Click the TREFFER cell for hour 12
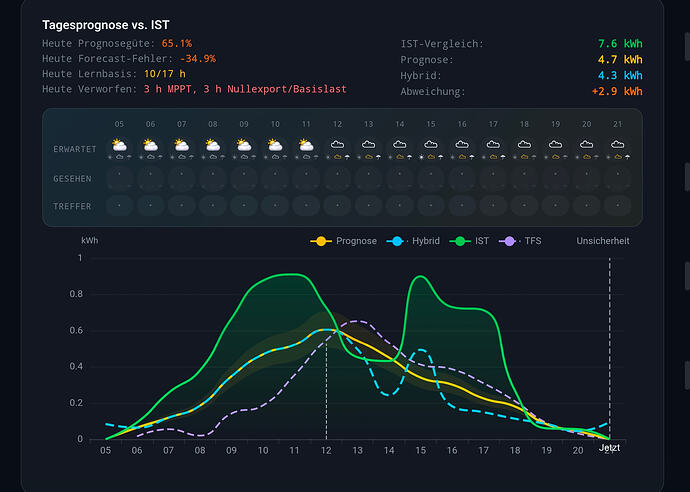The width and height of the screenshot is (690, 492). click(338, 206)
